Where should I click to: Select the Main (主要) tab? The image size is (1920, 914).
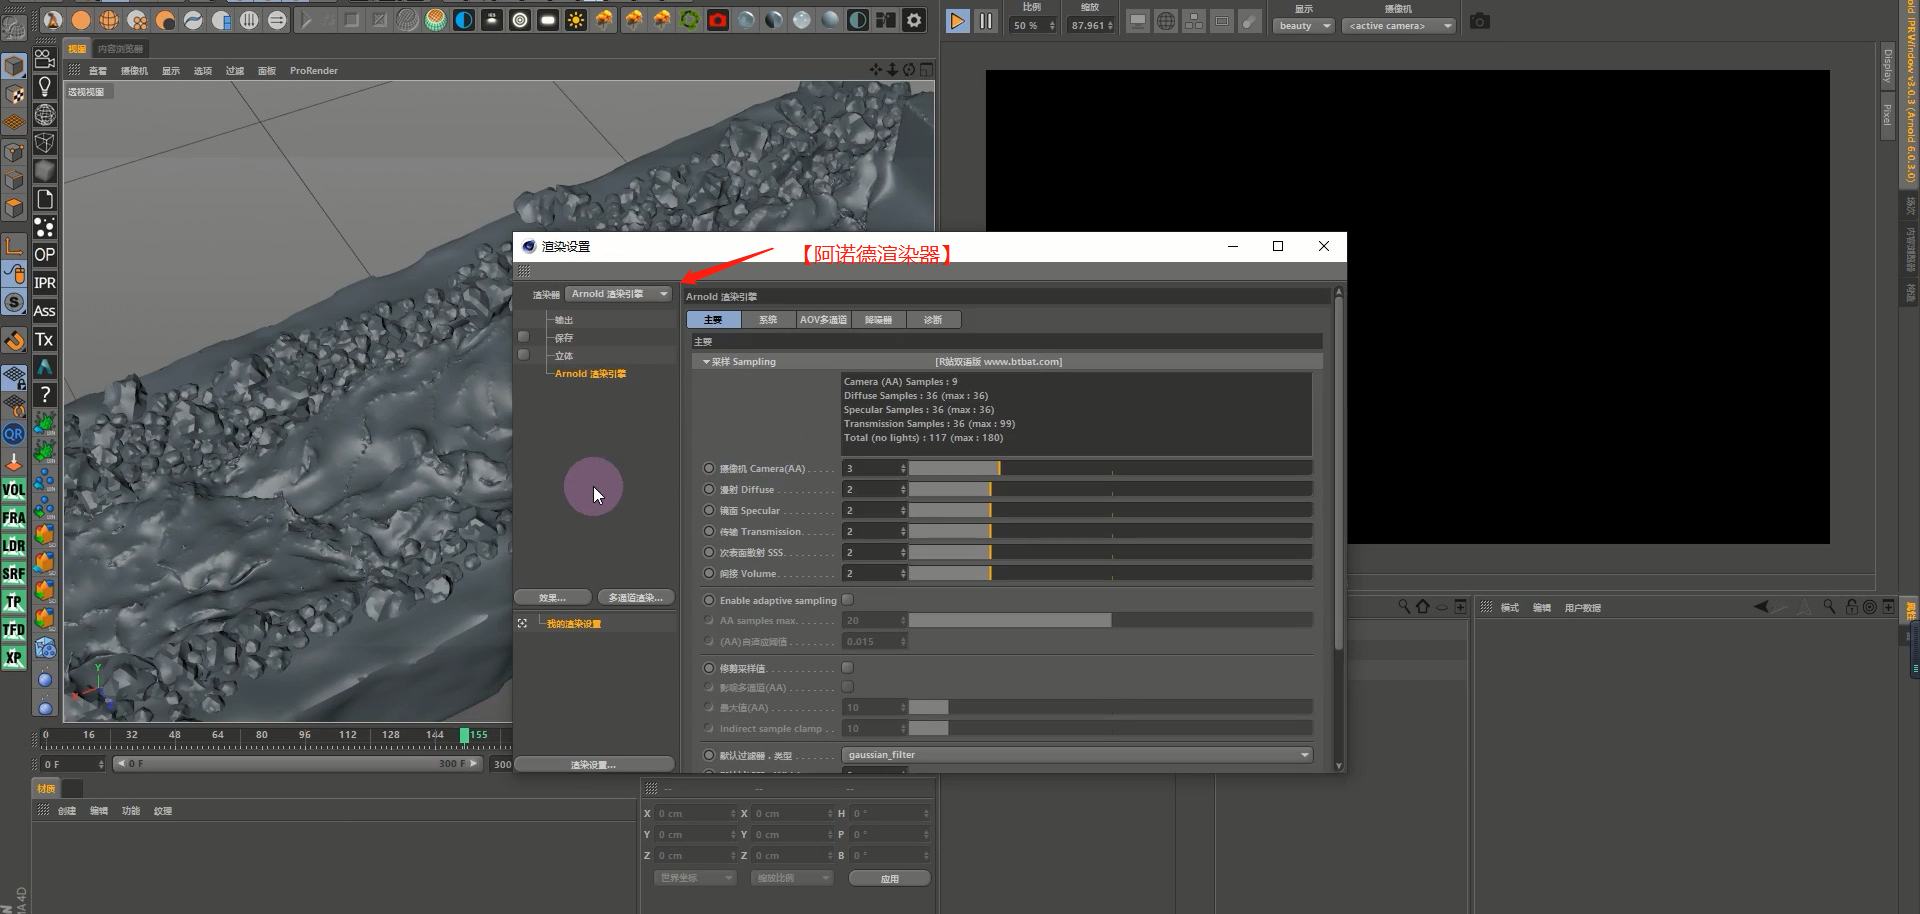(713, 320)
